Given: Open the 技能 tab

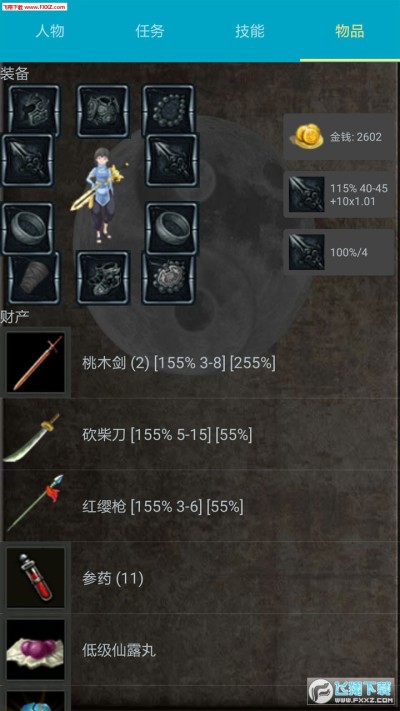Looking at the screenshot, I should tap(250, 31).
